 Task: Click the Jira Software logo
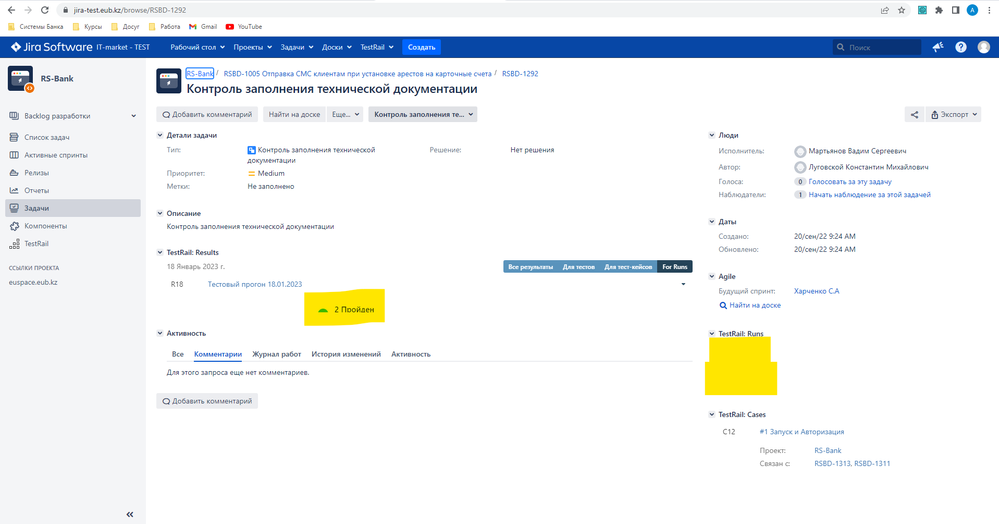tap(52, 47)
